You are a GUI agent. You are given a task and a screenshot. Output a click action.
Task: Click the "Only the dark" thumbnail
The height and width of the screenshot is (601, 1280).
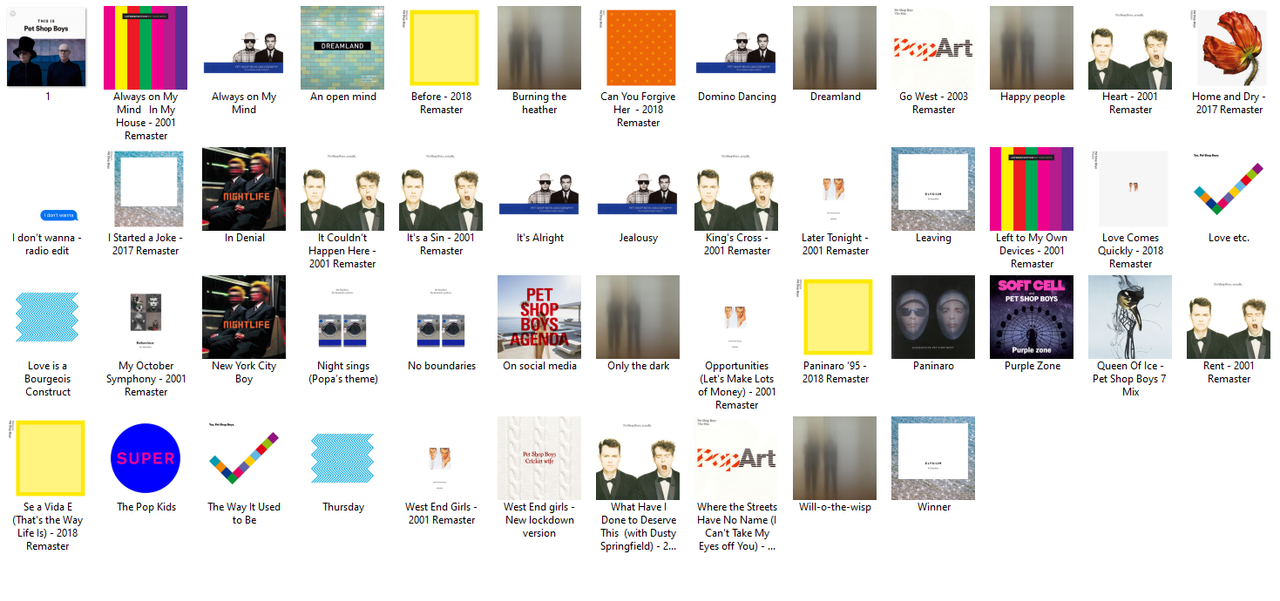(x=638, y=317)
